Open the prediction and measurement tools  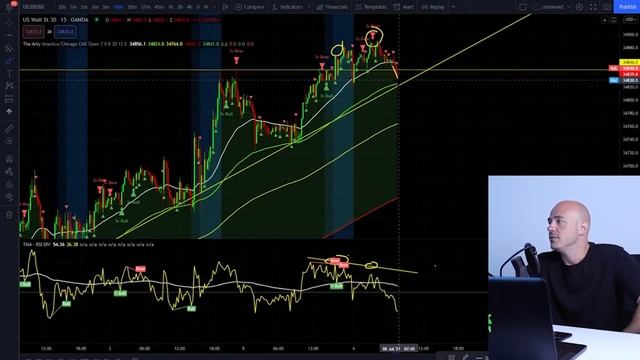(9, 99)
